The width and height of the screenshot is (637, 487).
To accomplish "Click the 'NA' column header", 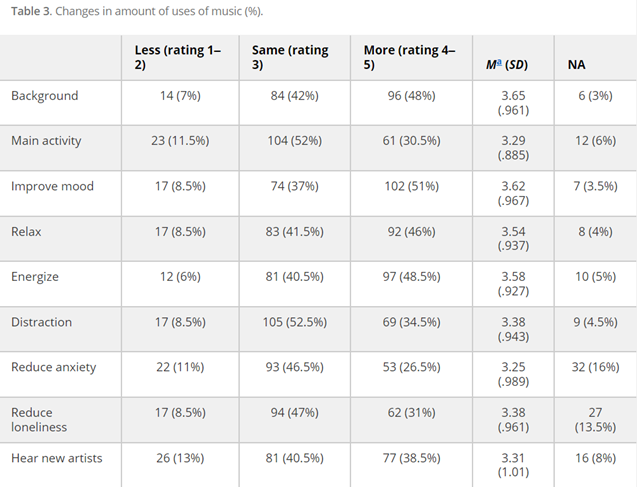I will (x=576, y=65).
